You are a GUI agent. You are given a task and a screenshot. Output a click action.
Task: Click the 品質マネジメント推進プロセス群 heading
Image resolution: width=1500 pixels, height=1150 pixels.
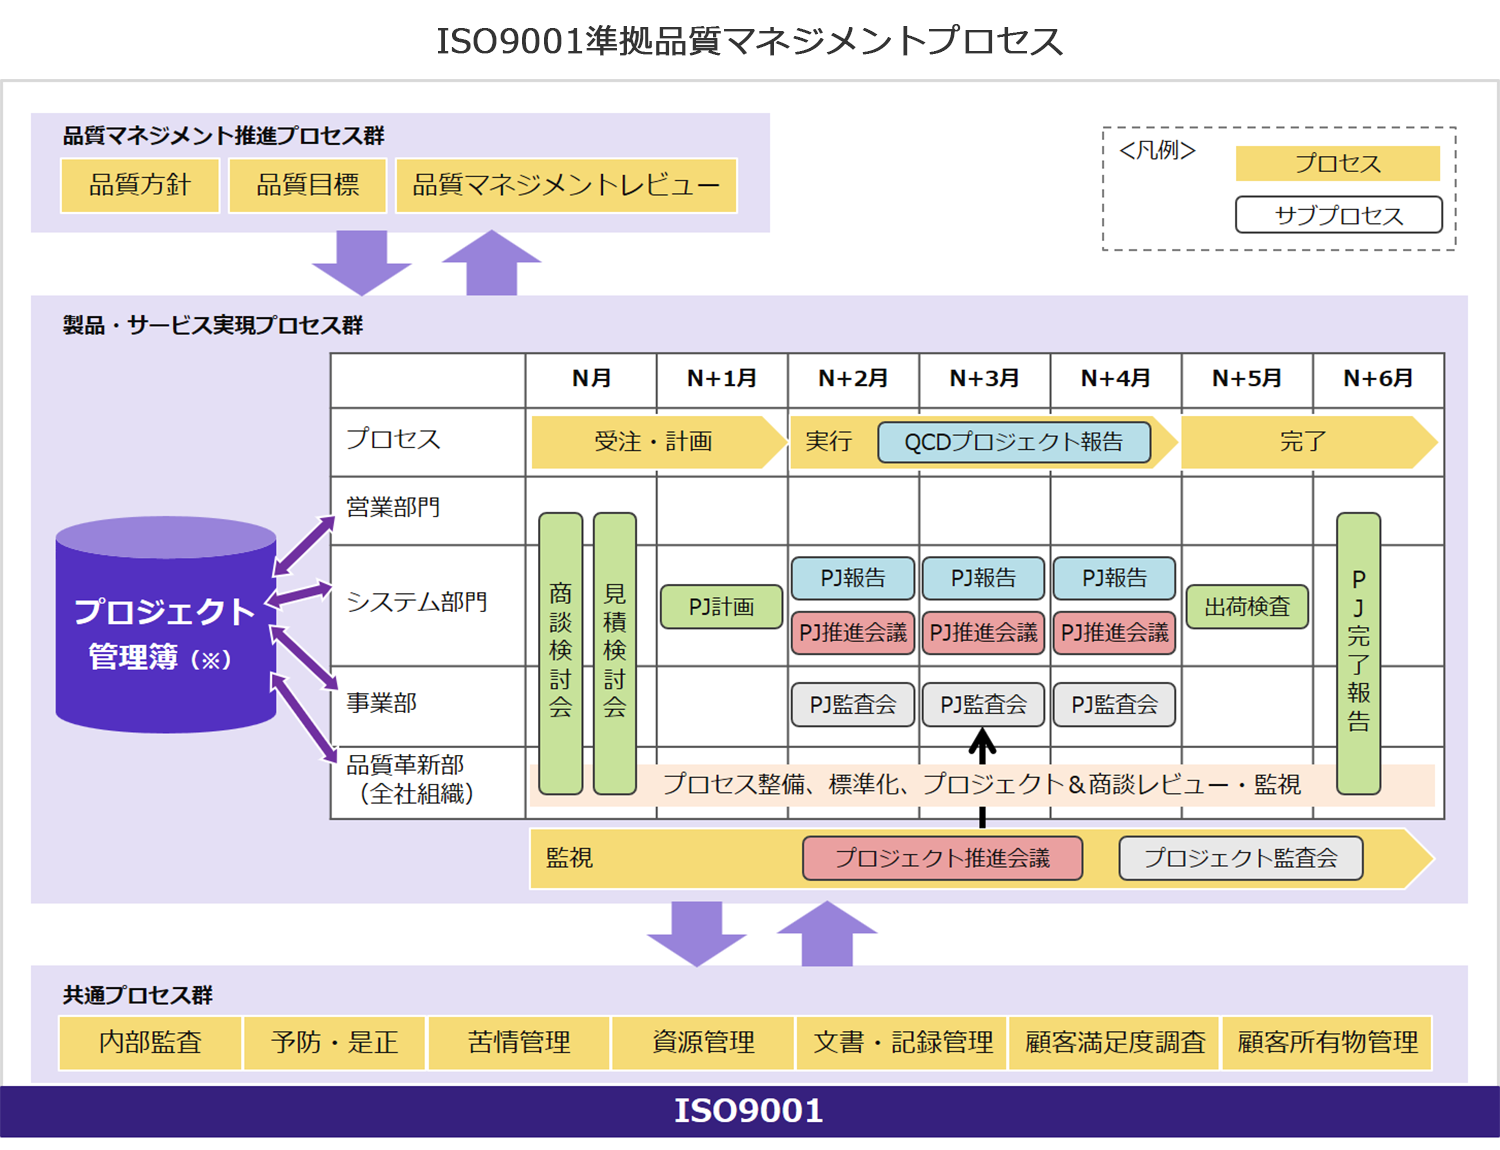[224, 135]
